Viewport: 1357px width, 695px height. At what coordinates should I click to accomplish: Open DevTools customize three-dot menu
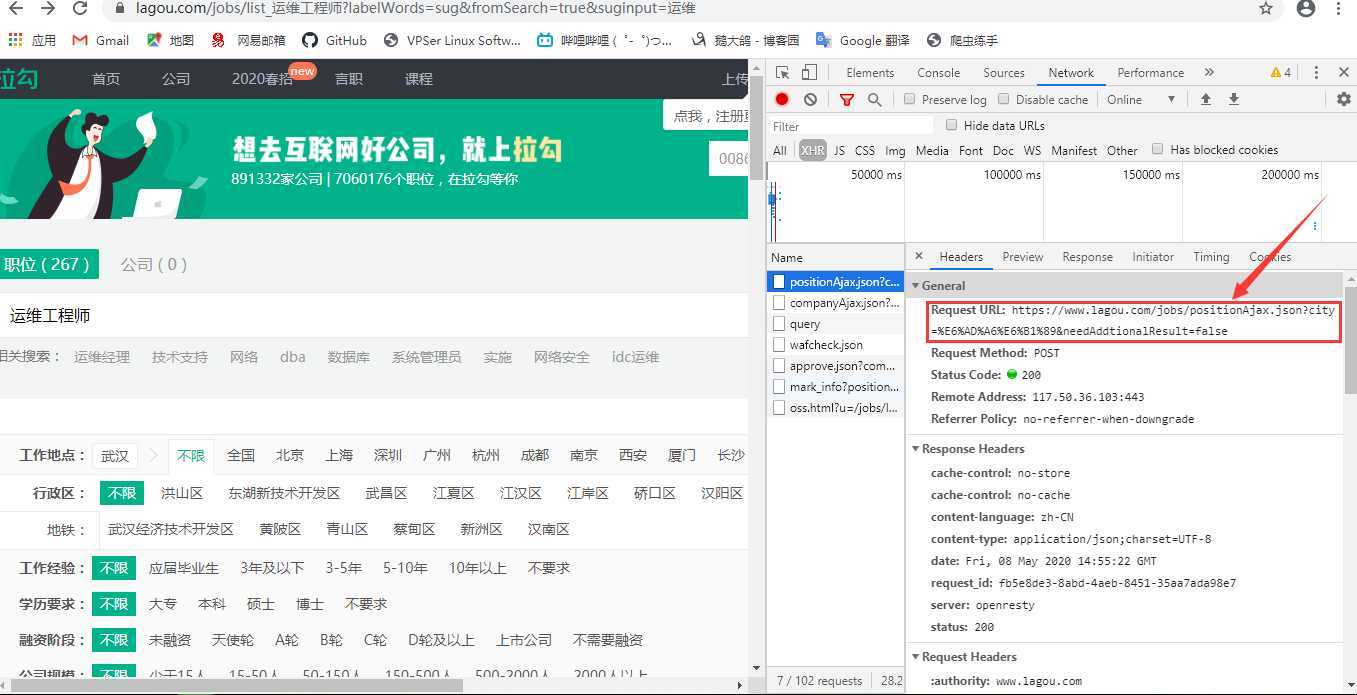[1316, 73]
